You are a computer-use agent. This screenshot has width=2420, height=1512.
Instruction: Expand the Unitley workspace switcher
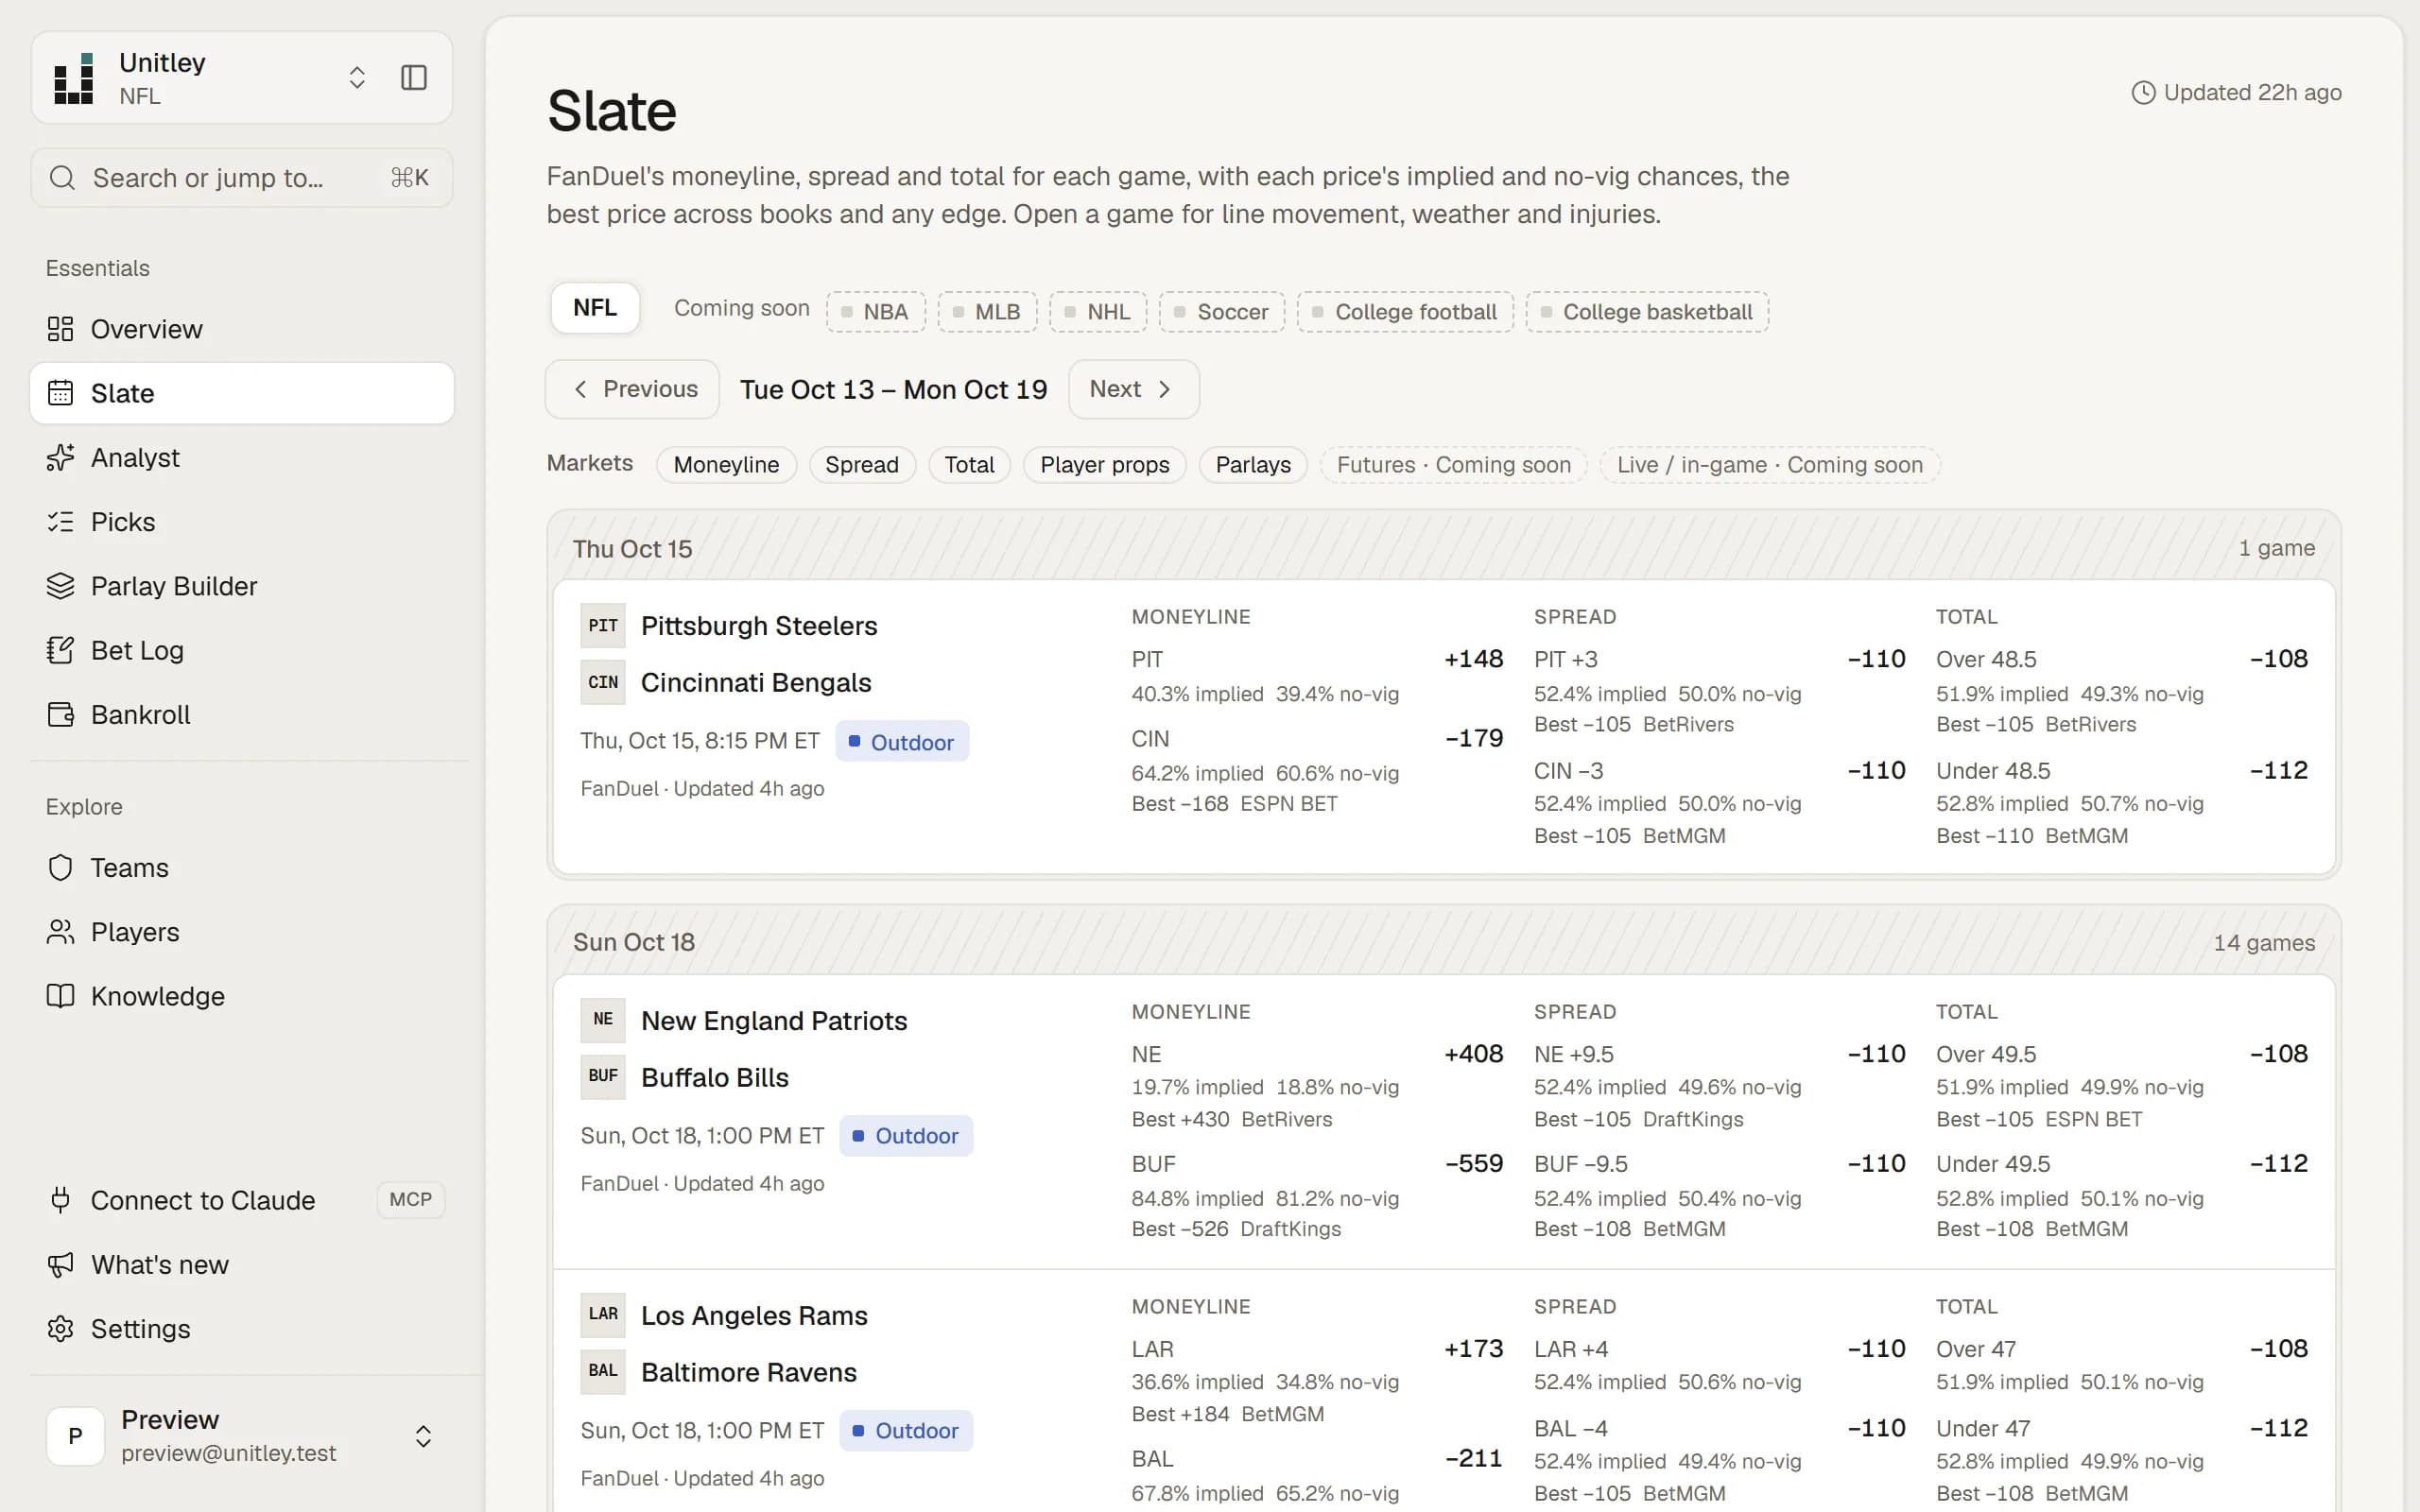click(x=357, y=78)
